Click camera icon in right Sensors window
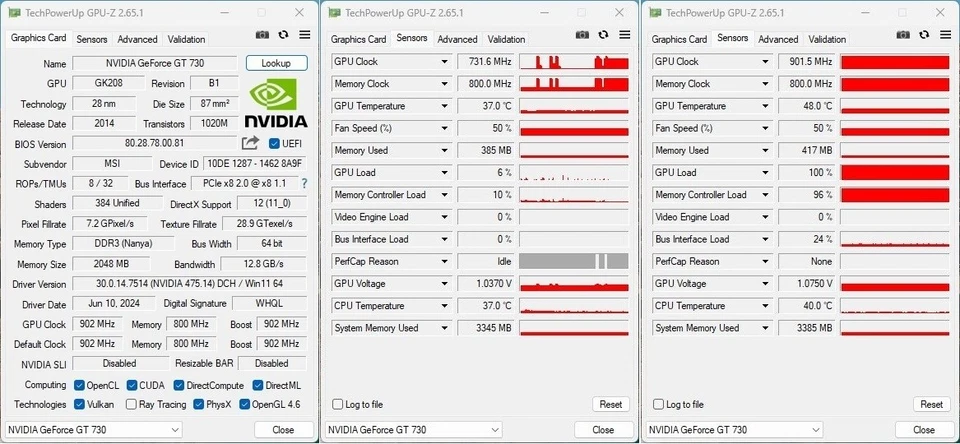This screenshot has height=444, width=960. pyautogui.click(x=903, y=35)
